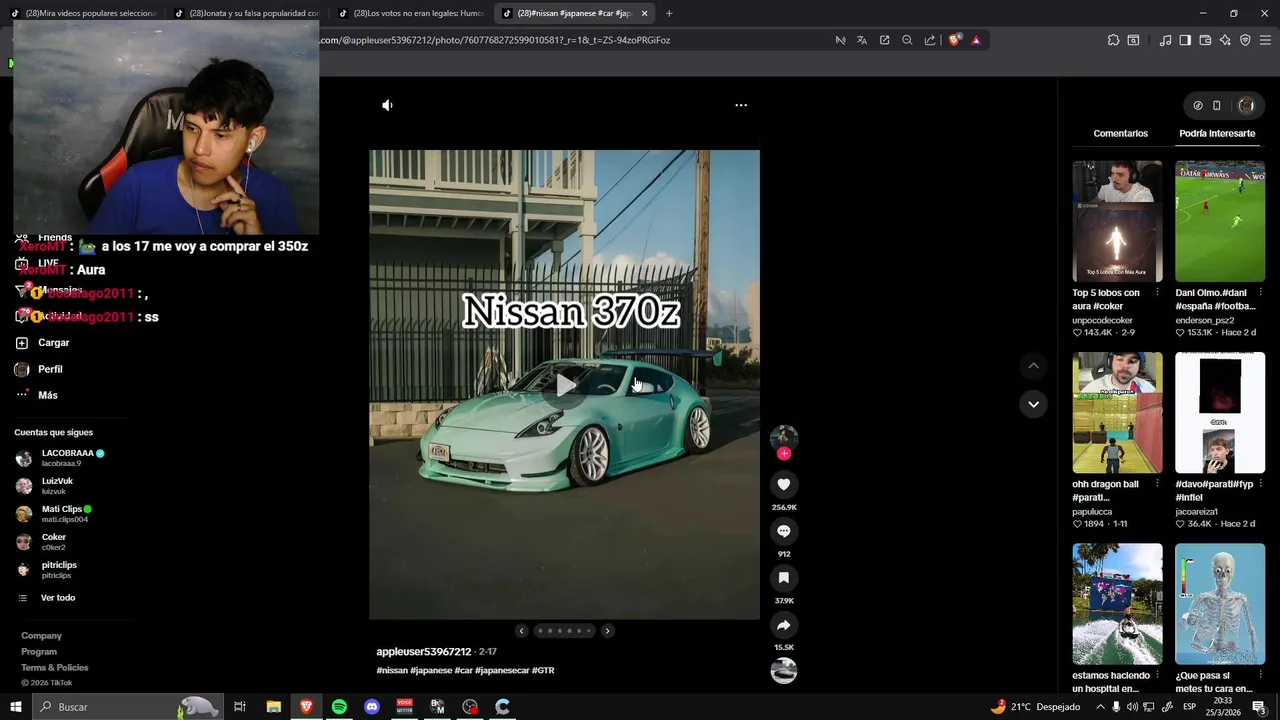
Task: Expand followed accounts with Ver todo
Action: (x=46, y=598)
